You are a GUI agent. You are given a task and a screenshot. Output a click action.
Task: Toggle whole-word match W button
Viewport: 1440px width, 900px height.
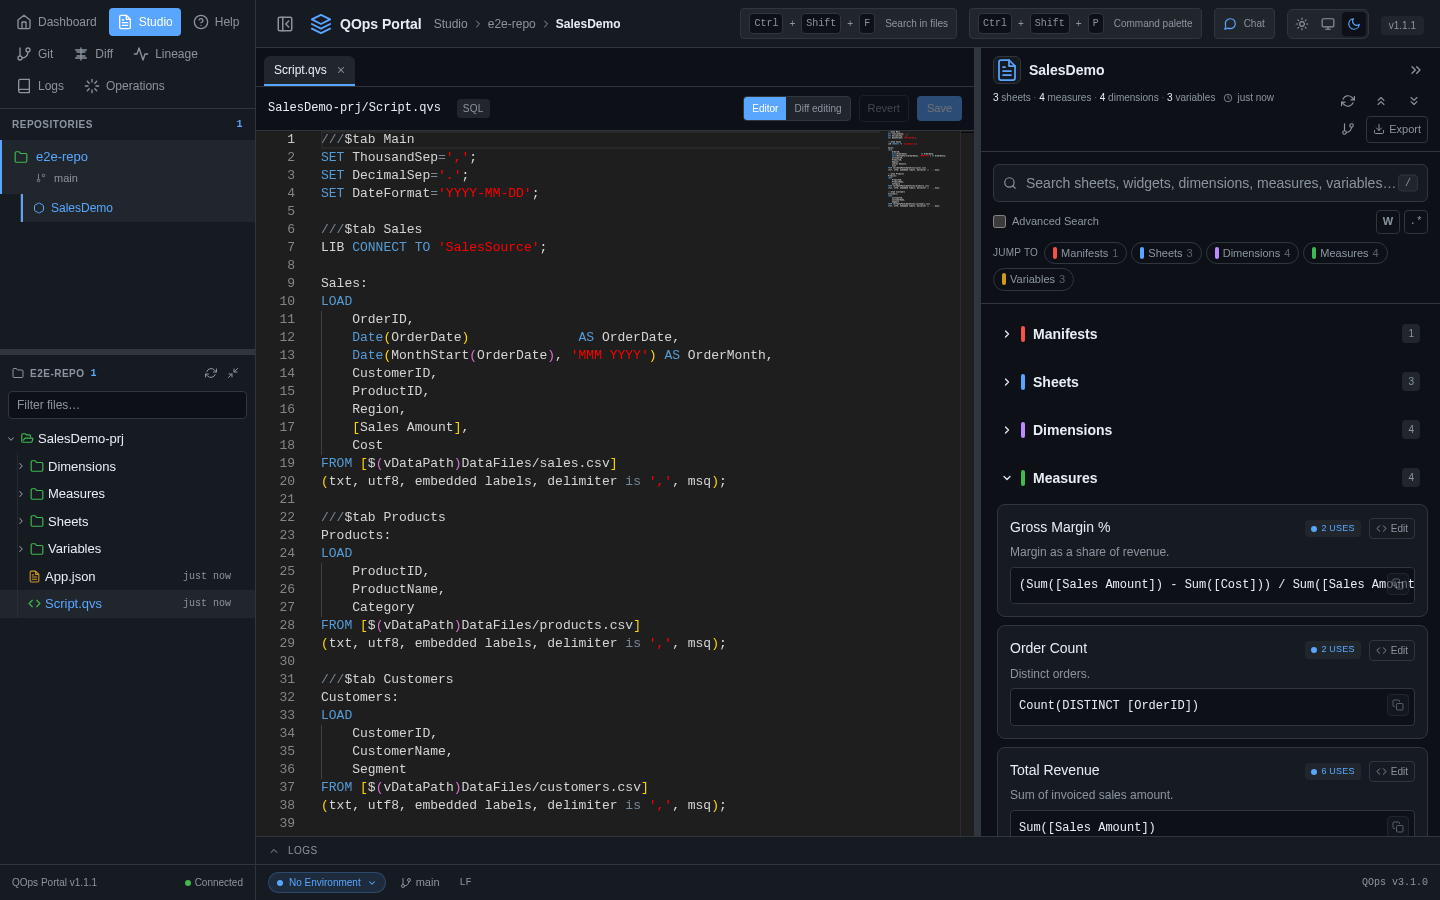(1388, 222)
